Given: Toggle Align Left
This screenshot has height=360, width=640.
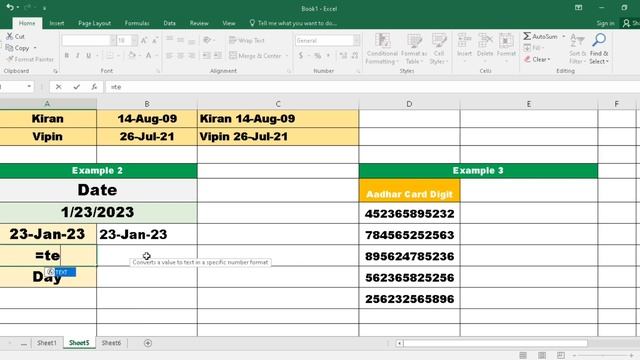Looking at the screenshot, I should coord(169,55).
